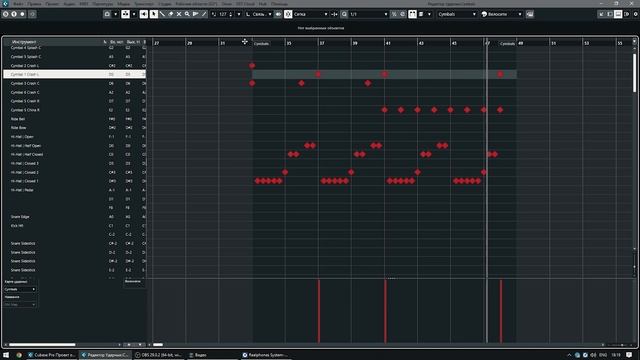Viewport: 640px width, 360px height.
Task: Switch to Cubase Pro project taskbar window
Action: pyautogui.click(x=51, y=355)
